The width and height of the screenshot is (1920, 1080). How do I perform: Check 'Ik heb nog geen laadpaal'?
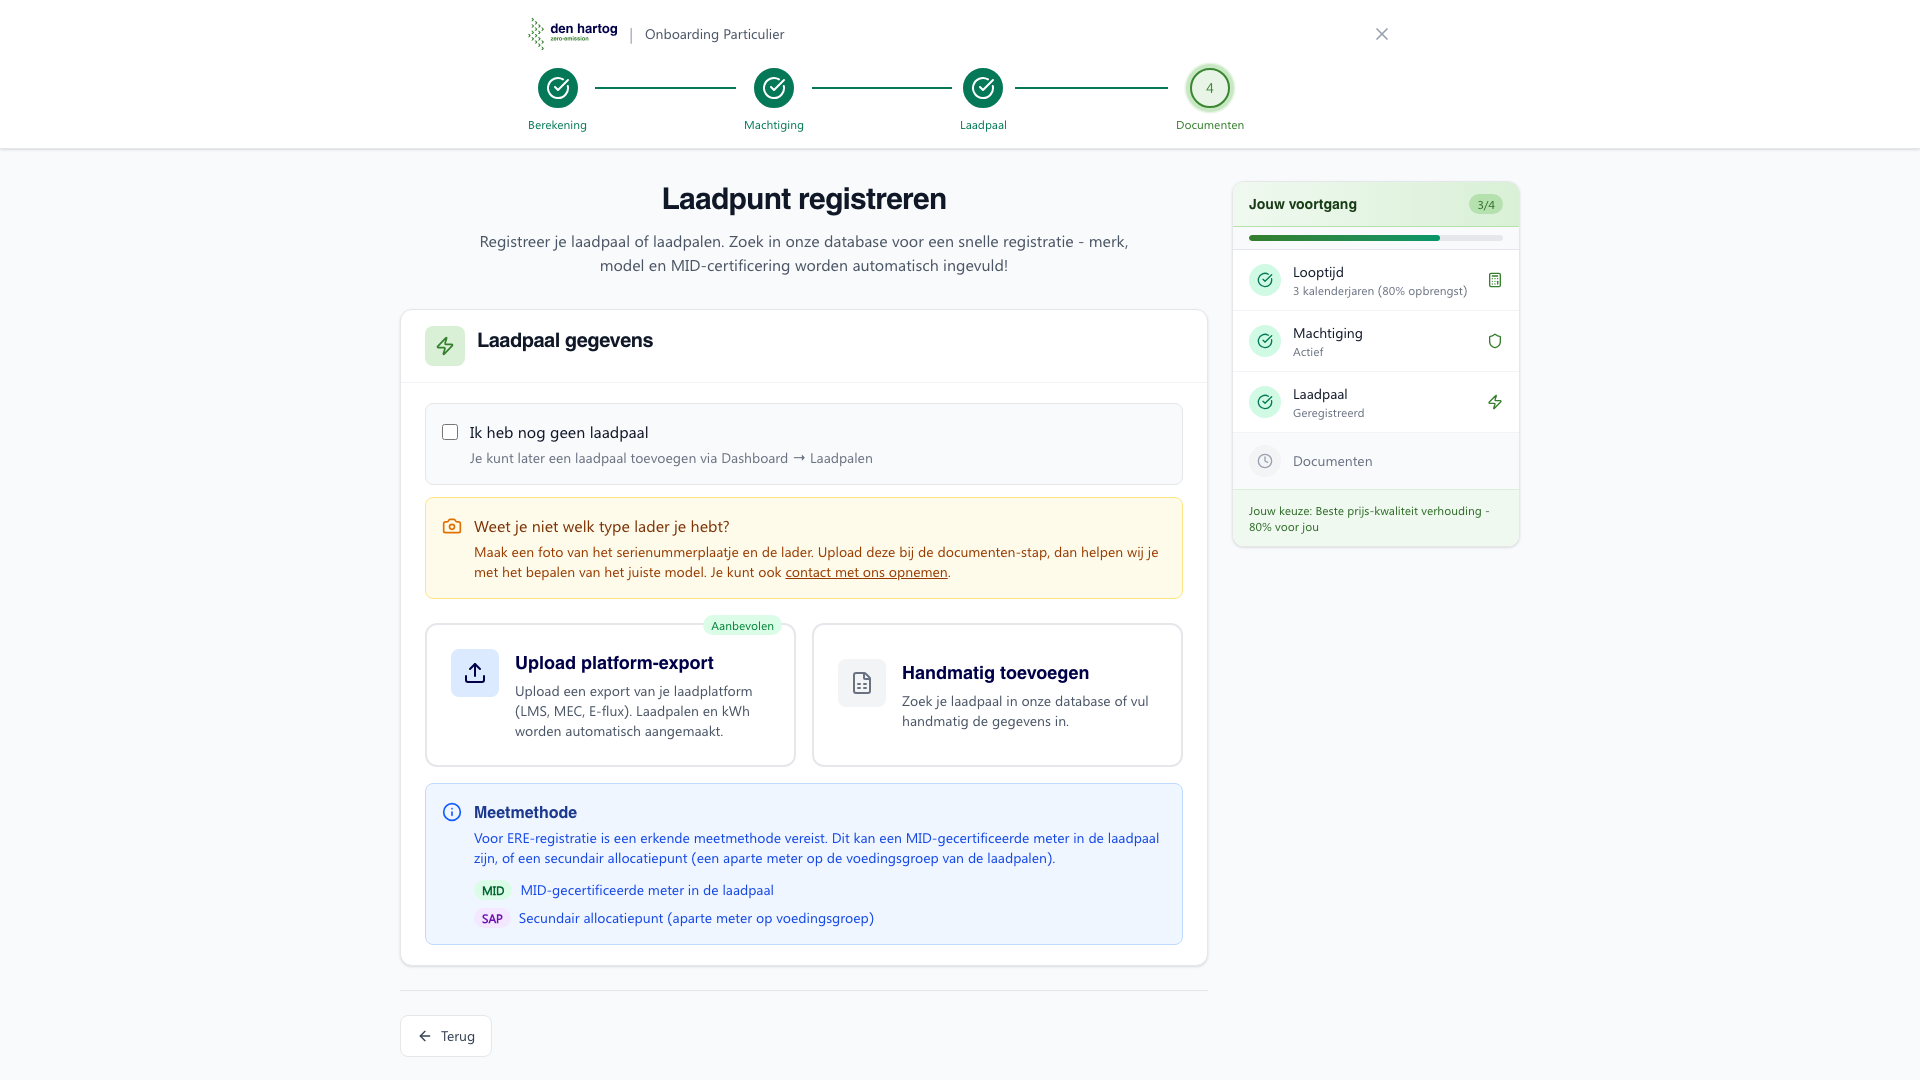(x=450, y=432)
